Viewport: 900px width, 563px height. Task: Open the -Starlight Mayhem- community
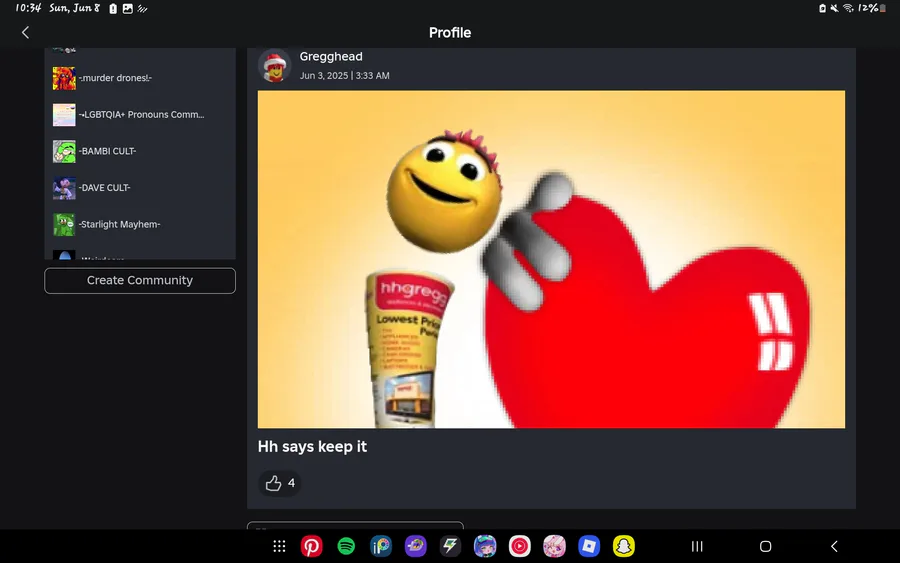[140, 224]
